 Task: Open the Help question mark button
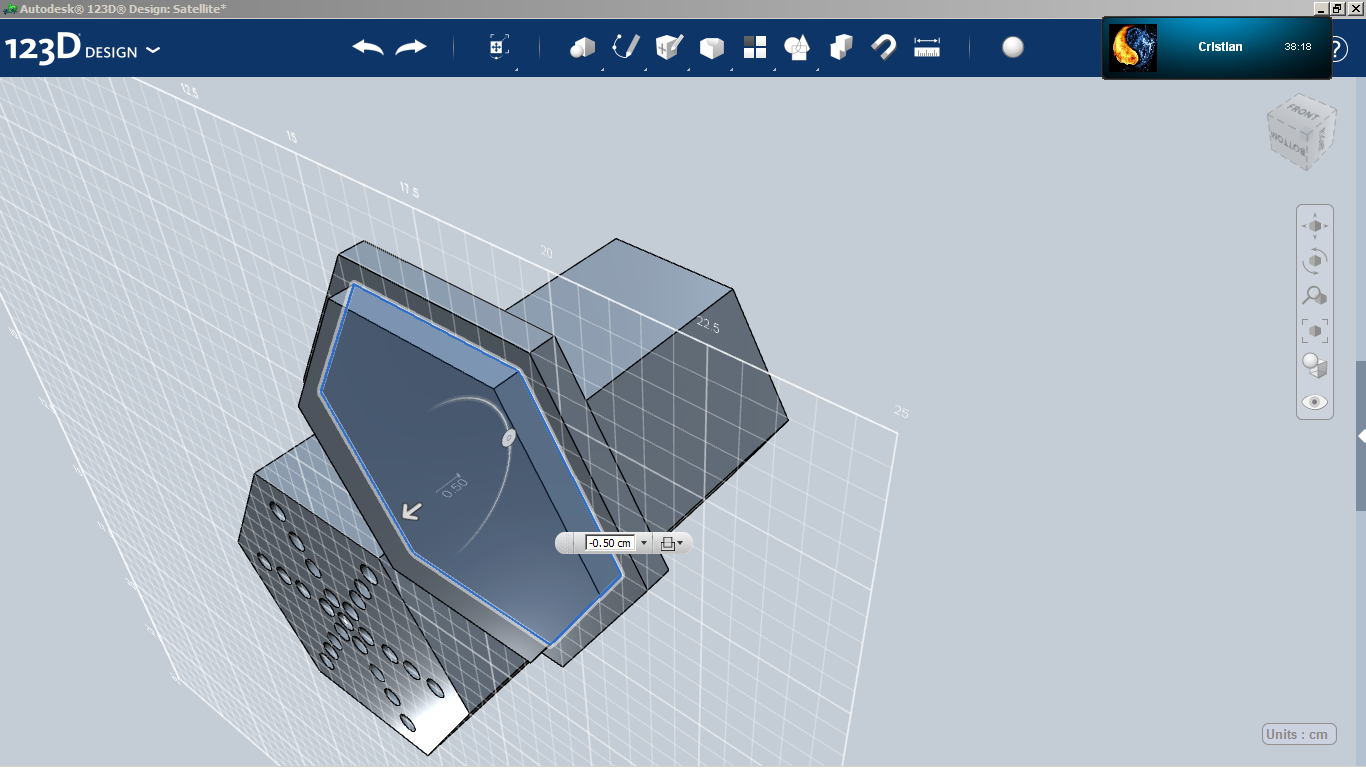point(1338,48)
